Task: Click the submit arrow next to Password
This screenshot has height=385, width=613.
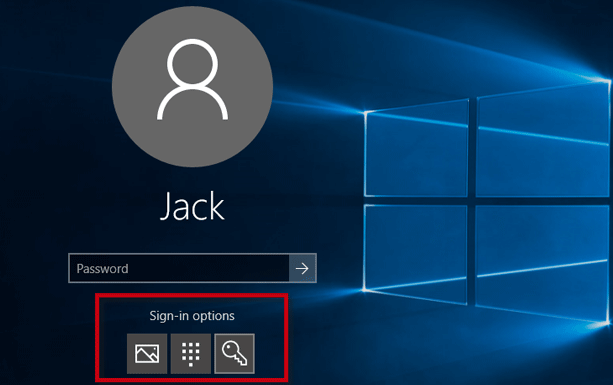Action: pos(302,268)
